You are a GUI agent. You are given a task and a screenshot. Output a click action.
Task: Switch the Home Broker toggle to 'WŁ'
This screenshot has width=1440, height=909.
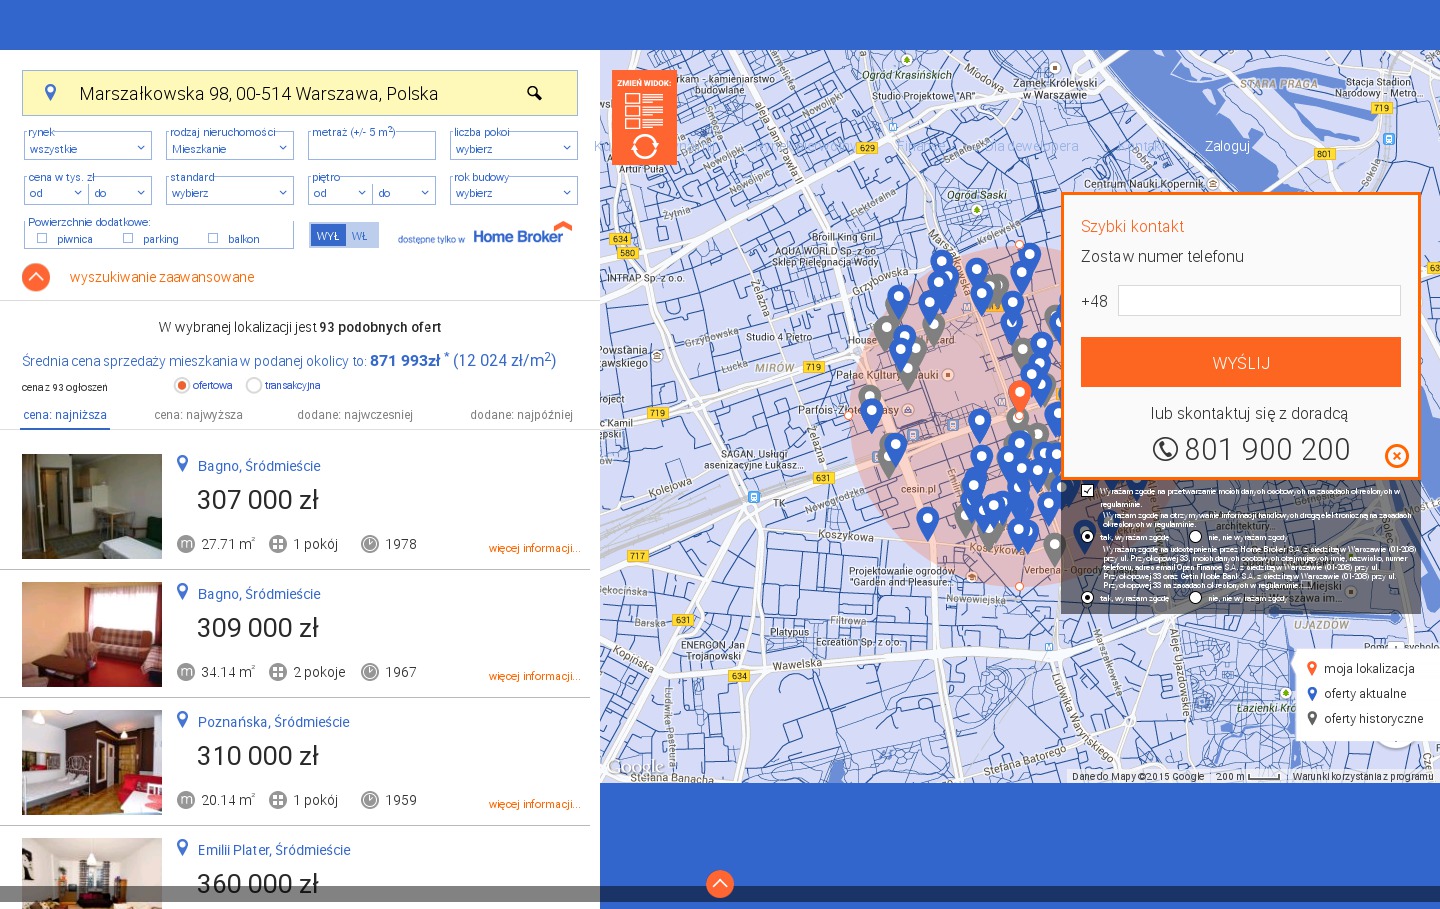pyautogui.click(x=360, y=236)
